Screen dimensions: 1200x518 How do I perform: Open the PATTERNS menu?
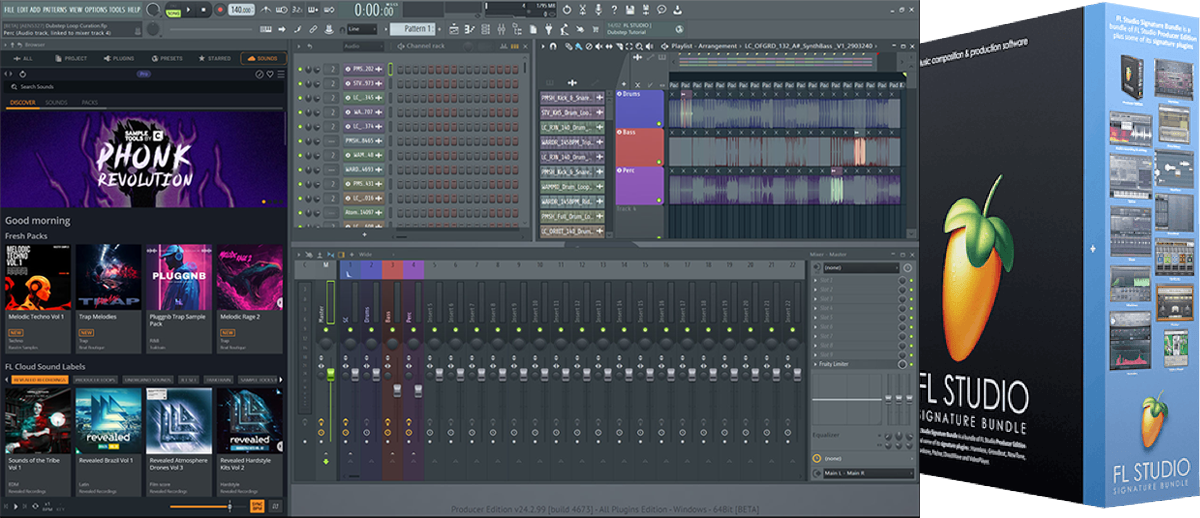pyautogui.click(x=57, y=8)
